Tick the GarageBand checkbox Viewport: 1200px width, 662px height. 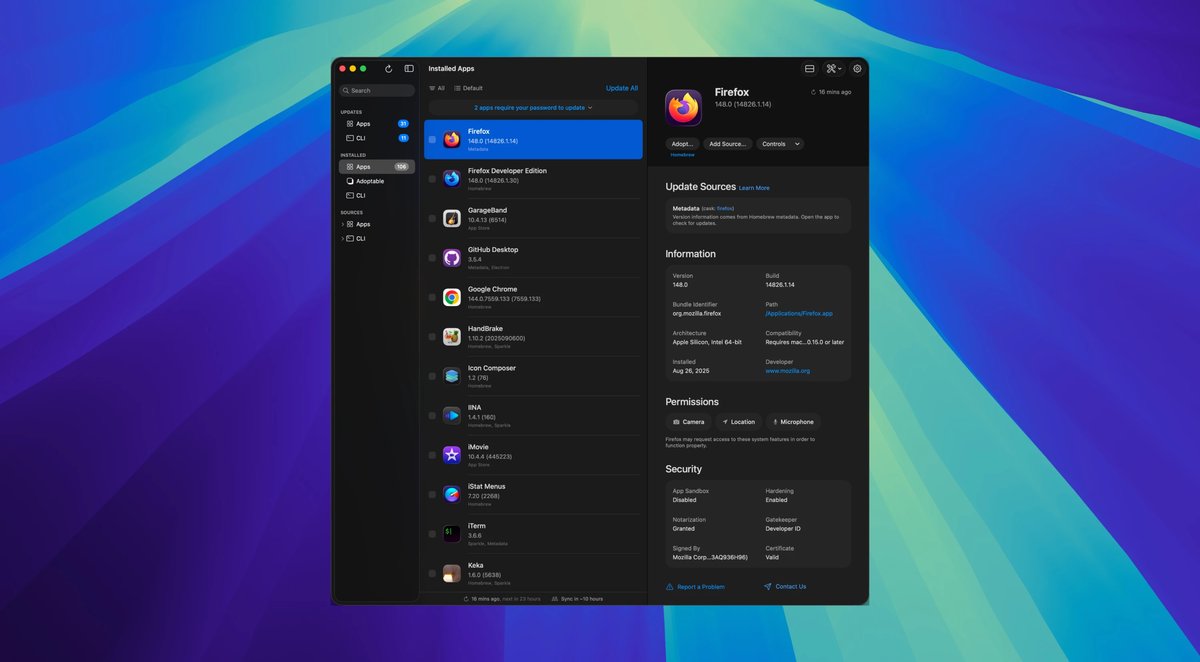coord(432,218)
